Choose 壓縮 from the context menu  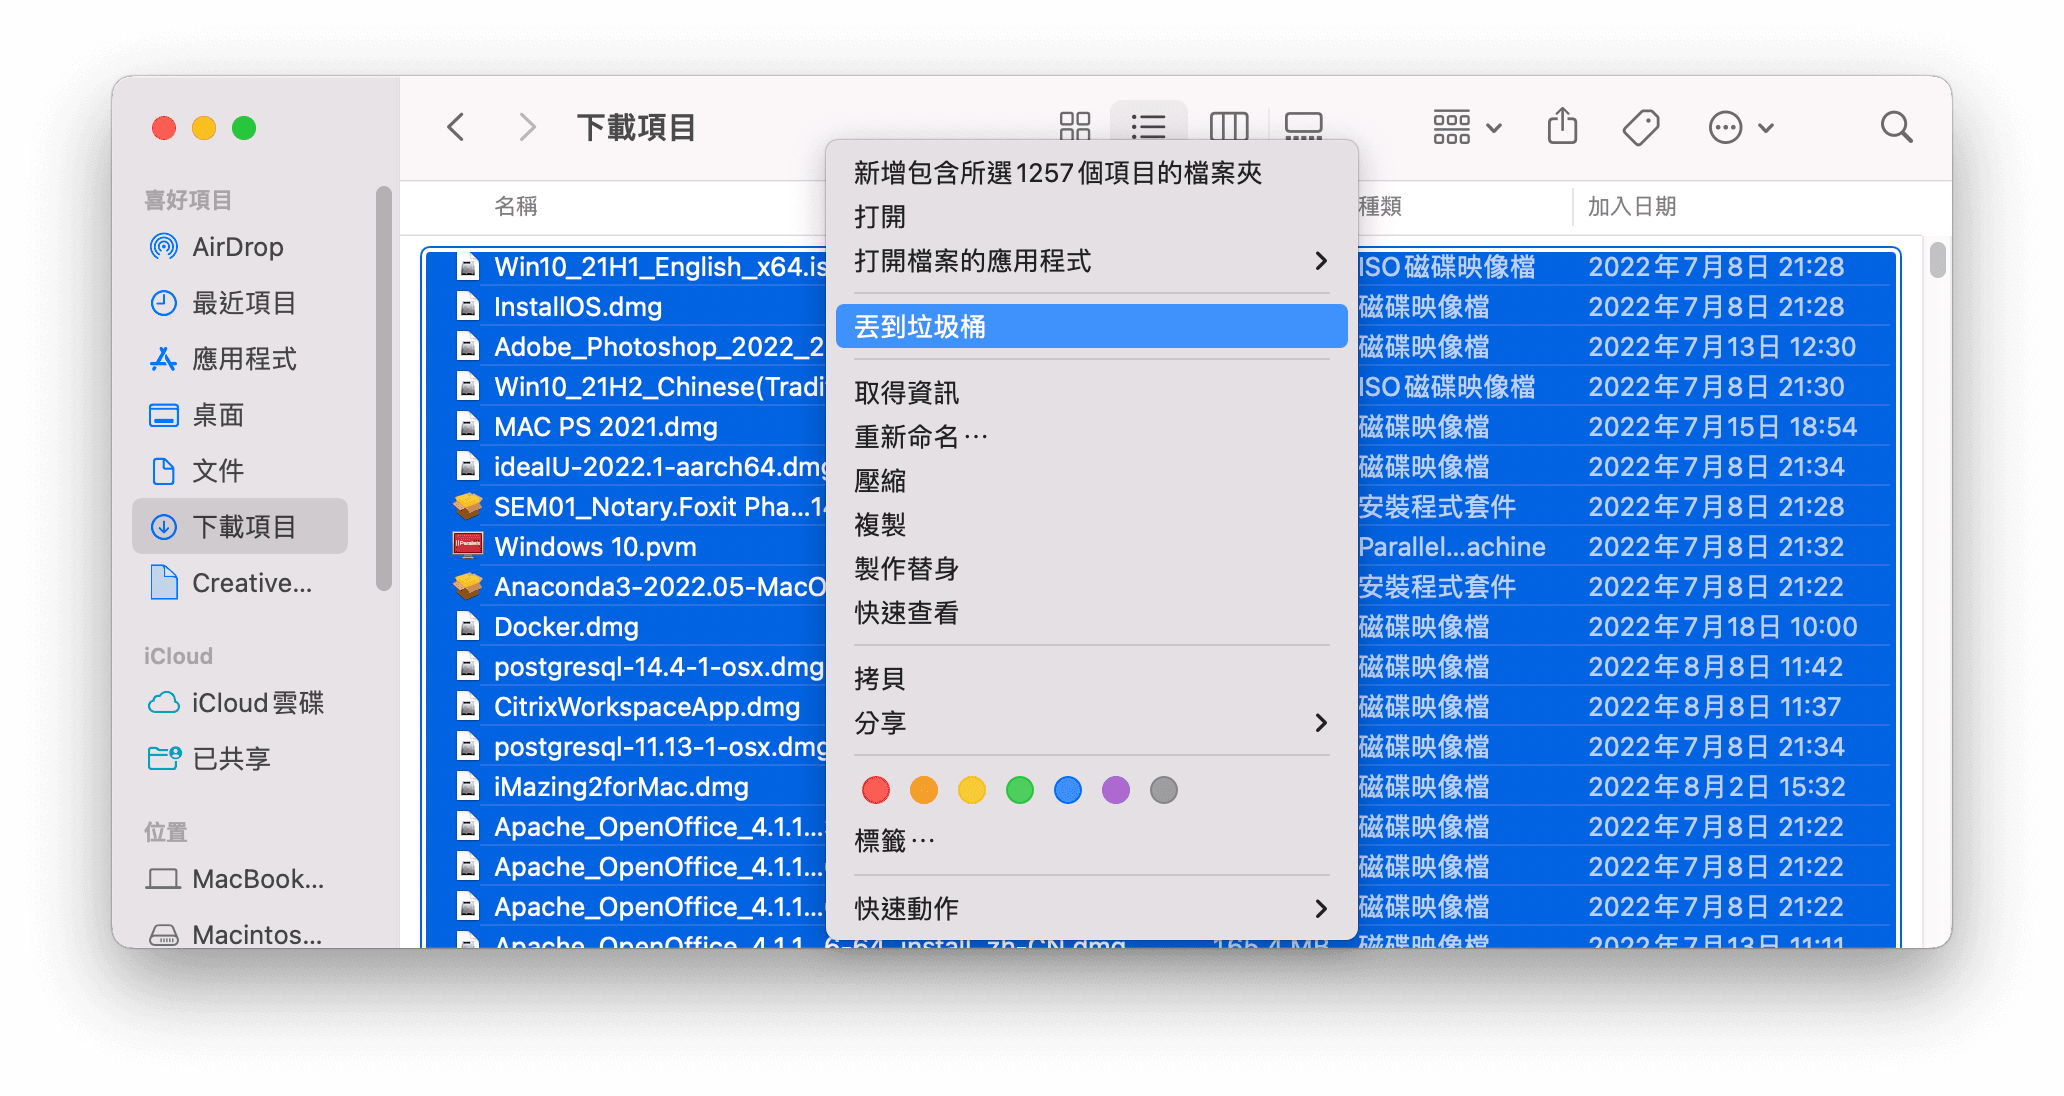(1091, 481)
